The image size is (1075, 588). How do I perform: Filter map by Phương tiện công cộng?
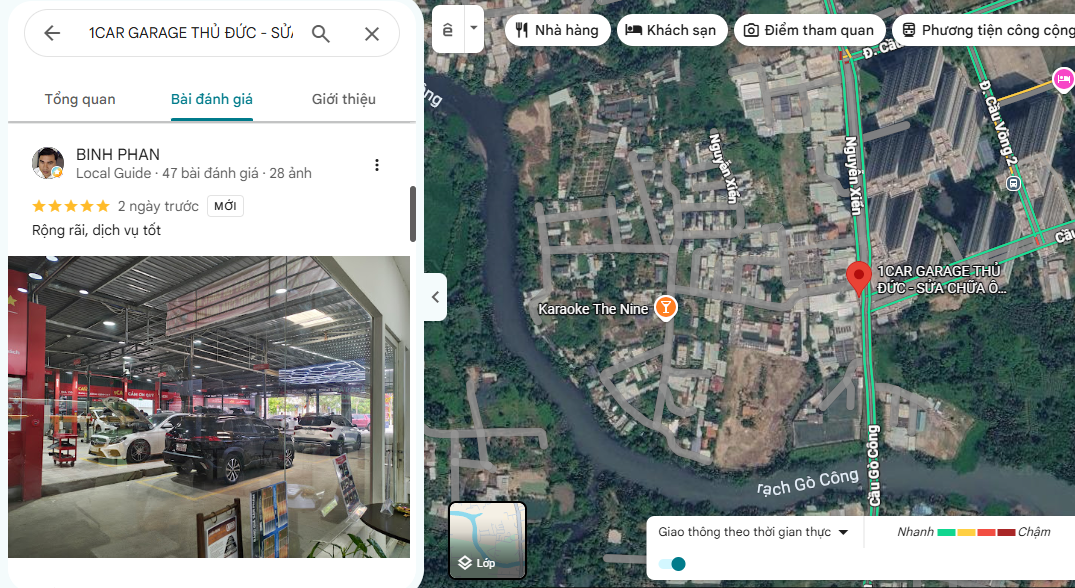tap(985, 30)
